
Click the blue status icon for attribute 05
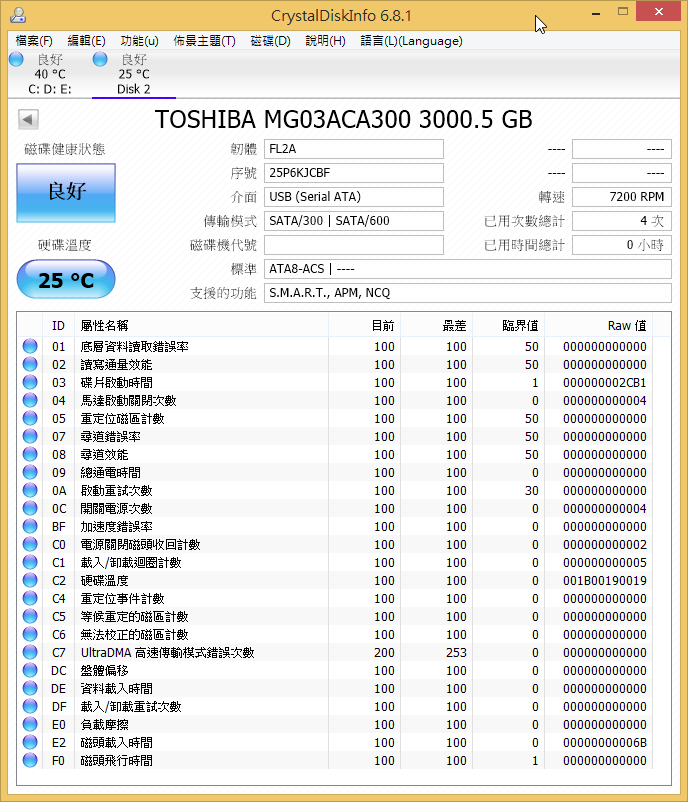click(30, 418)
